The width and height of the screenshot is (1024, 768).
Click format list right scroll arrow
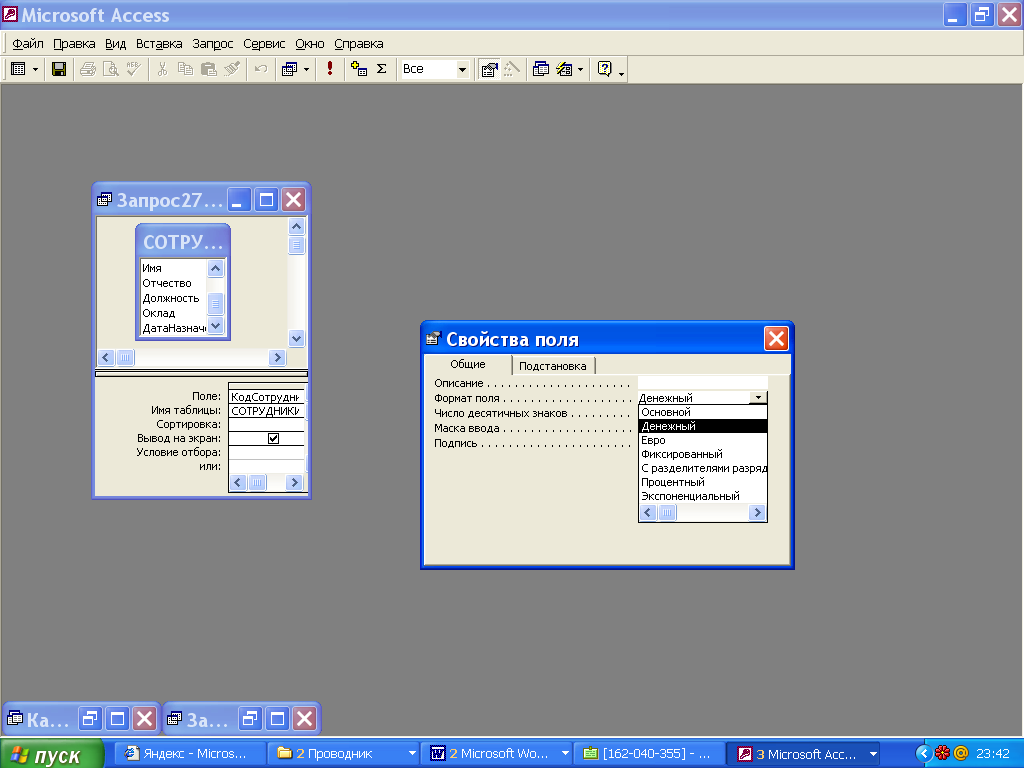coord(758,513)
